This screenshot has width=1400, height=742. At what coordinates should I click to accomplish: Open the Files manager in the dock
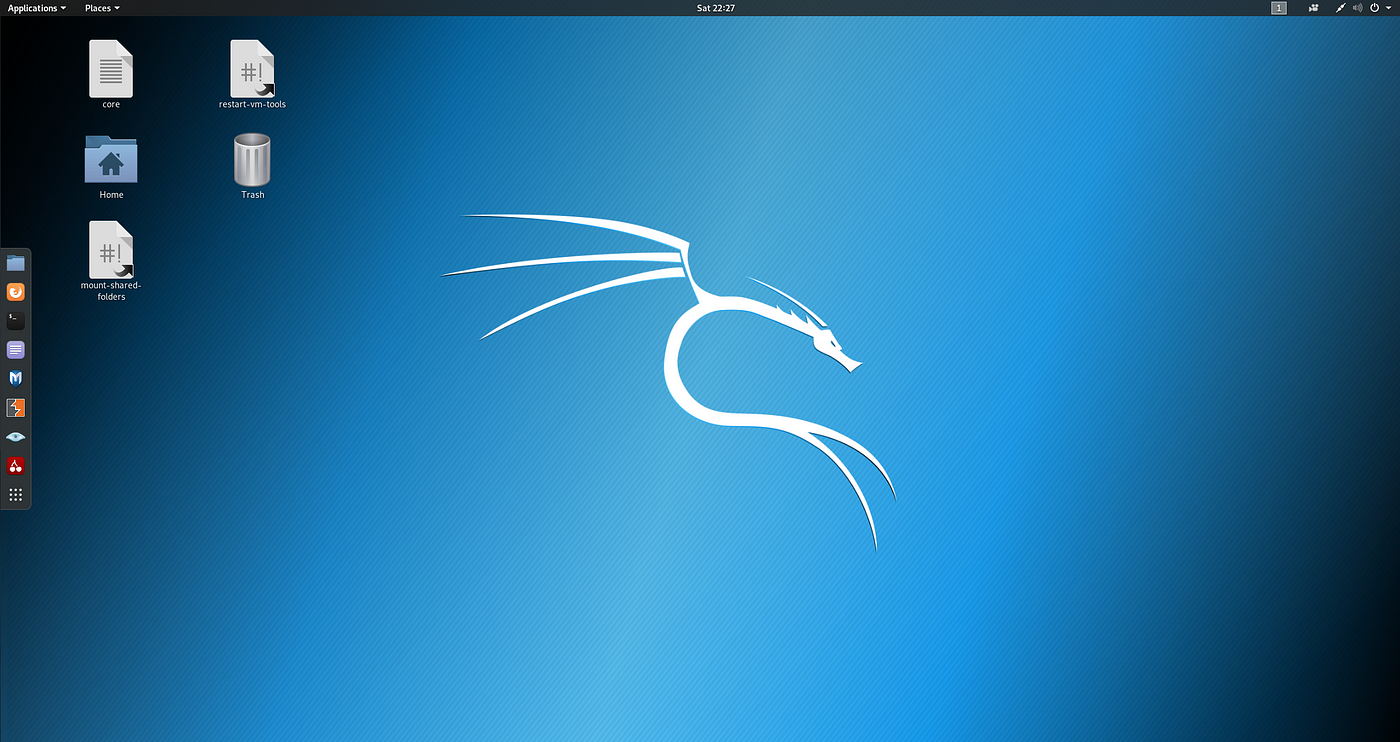pyautogui.click(x=15, y=264)
